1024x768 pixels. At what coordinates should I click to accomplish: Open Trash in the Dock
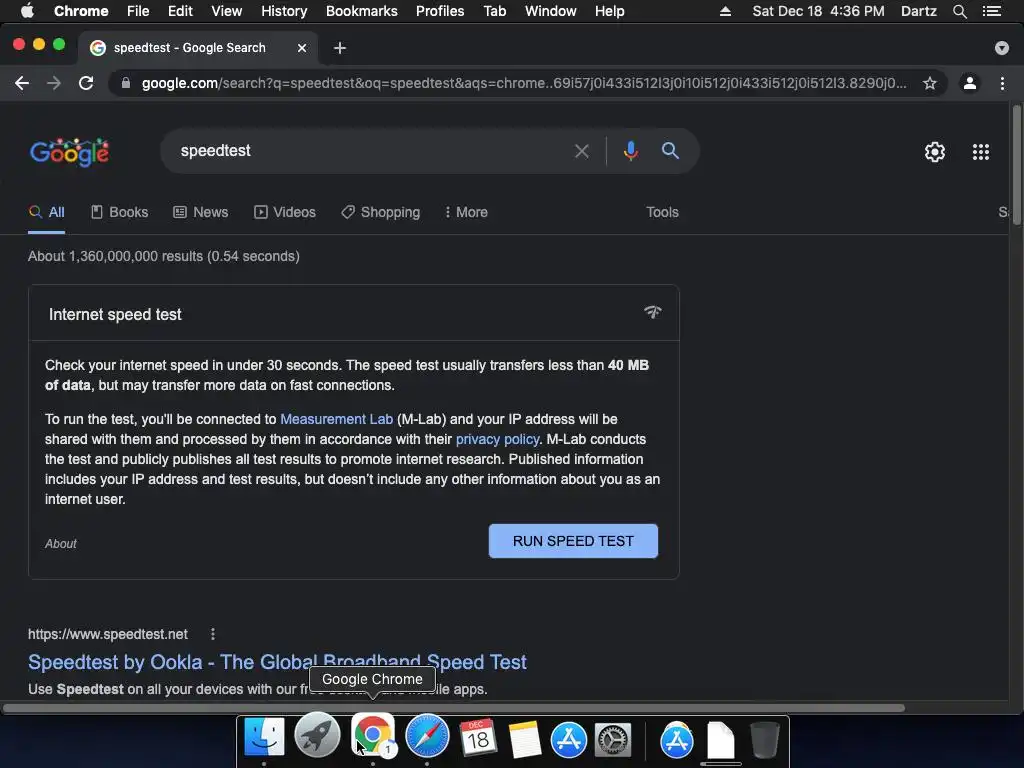[764, 740]
